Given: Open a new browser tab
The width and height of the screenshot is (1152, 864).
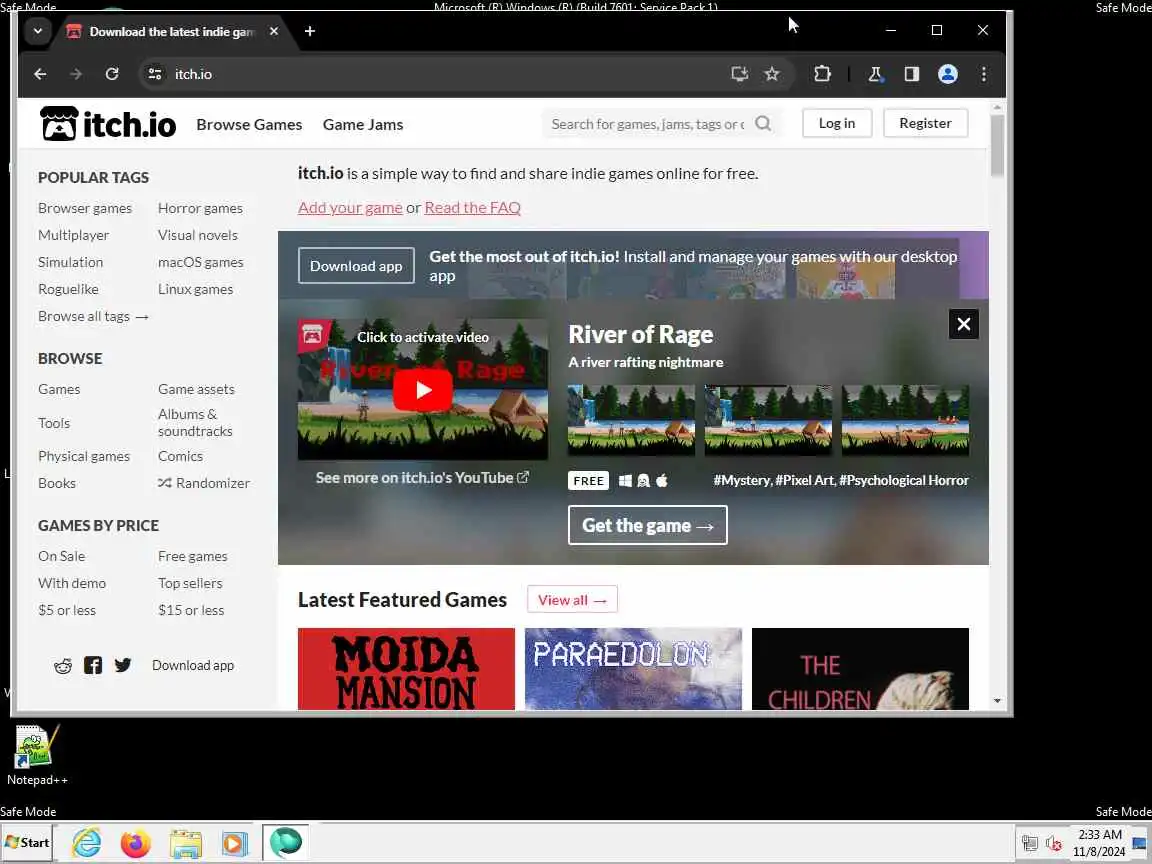Looking at the screenshot, I should tap(310, 31).
